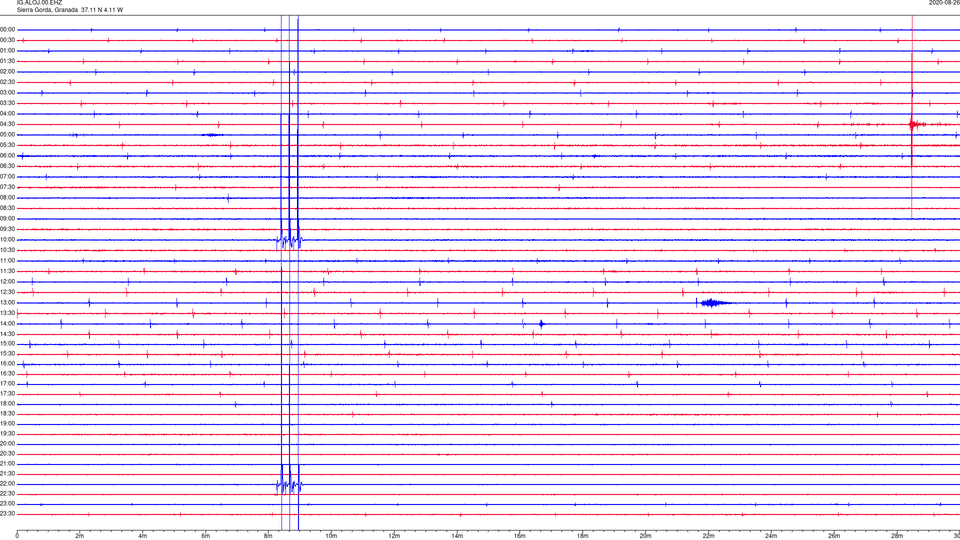The width and height of the screenshot is (960, 540).
Task: Select the 01:00 row time label
Action: (7, 50)
